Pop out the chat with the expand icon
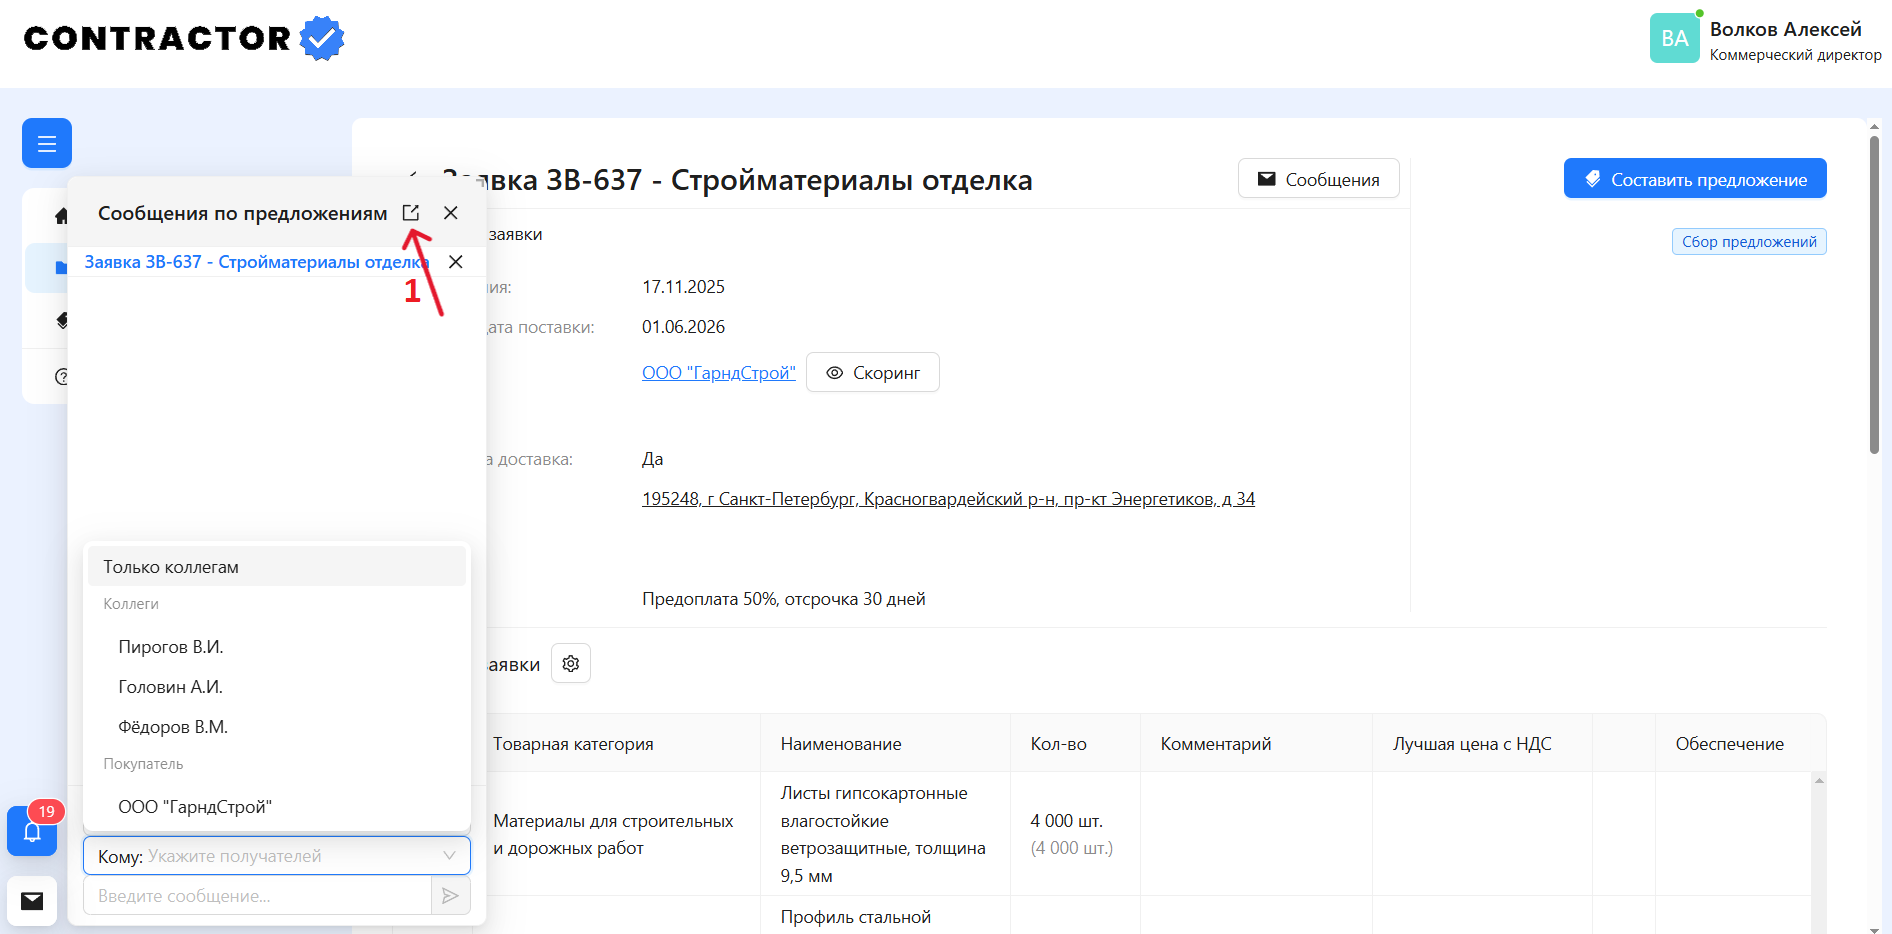 [411, 212]
